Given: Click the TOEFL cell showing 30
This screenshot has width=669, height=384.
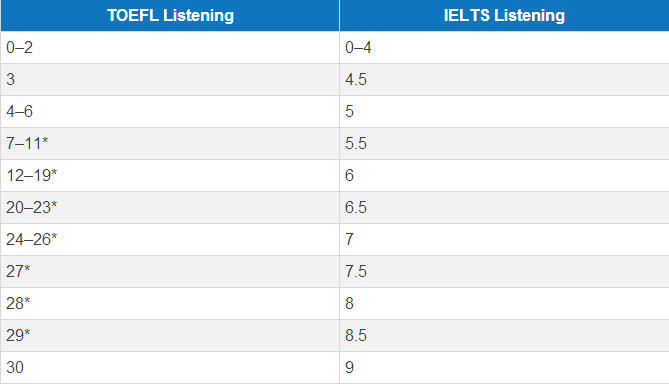Looking at the screenshot, I should (x=170, y=367).
